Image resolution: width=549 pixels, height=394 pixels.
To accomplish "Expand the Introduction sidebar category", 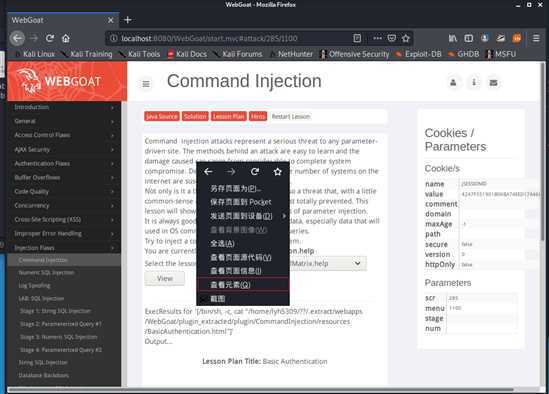I will tap(64, 107).
